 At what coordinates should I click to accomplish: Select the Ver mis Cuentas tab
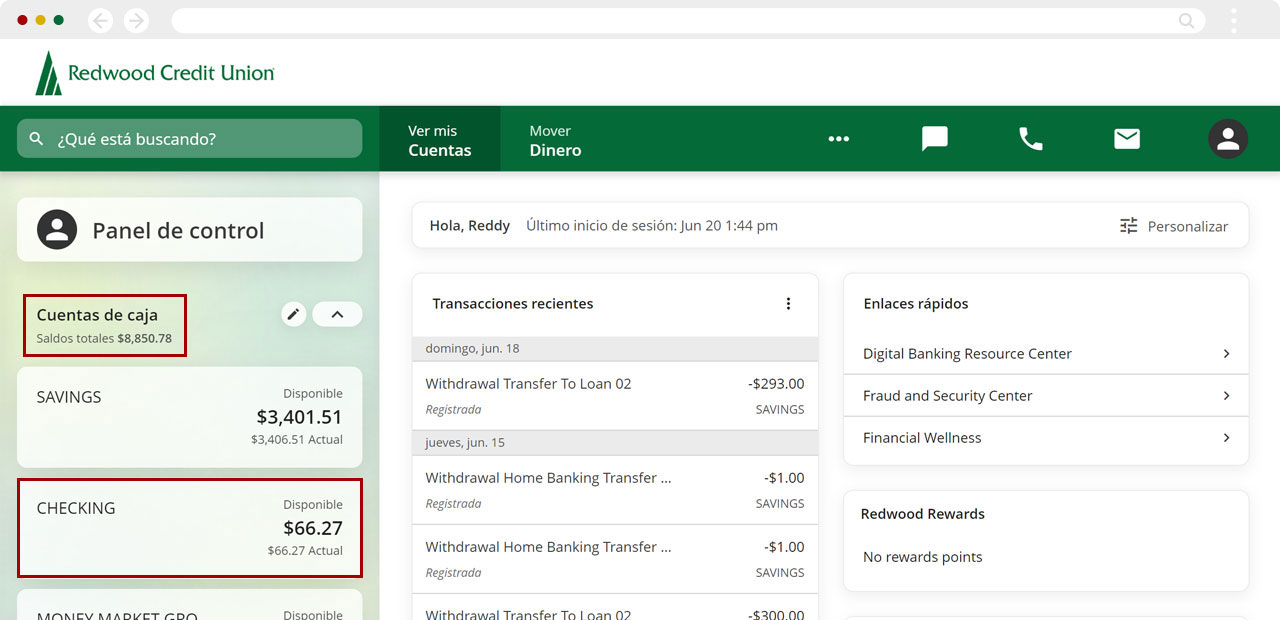click(439, 140)
